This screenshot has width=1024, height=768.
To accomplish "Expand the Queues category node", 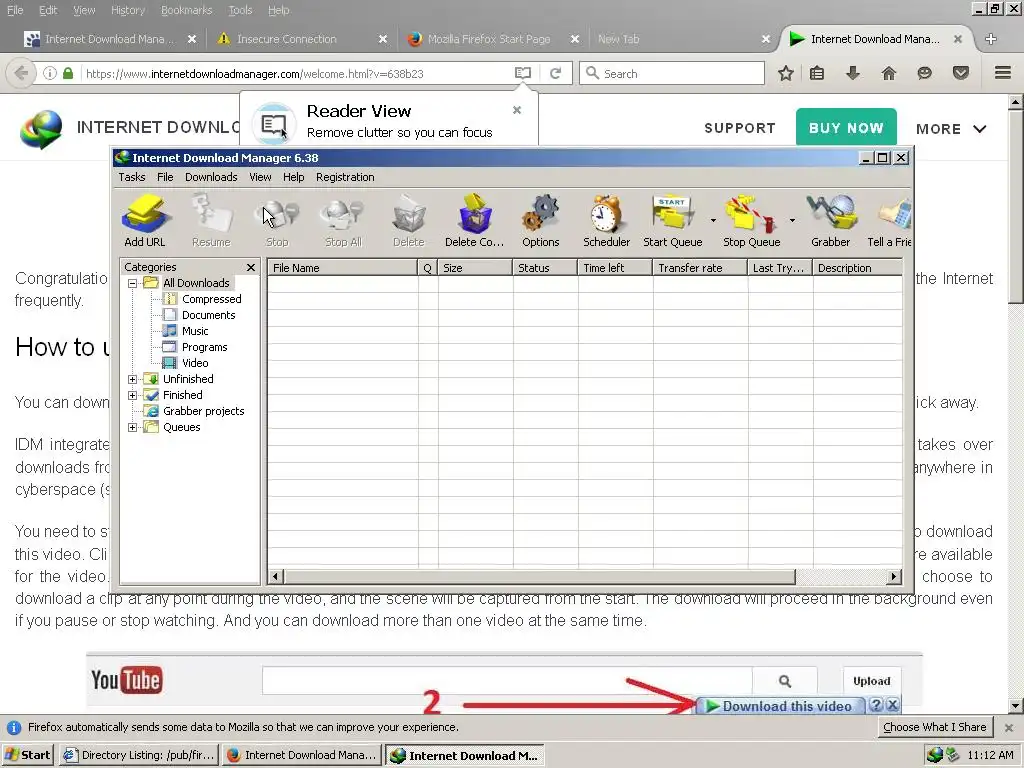I will [x=133, y=427].
